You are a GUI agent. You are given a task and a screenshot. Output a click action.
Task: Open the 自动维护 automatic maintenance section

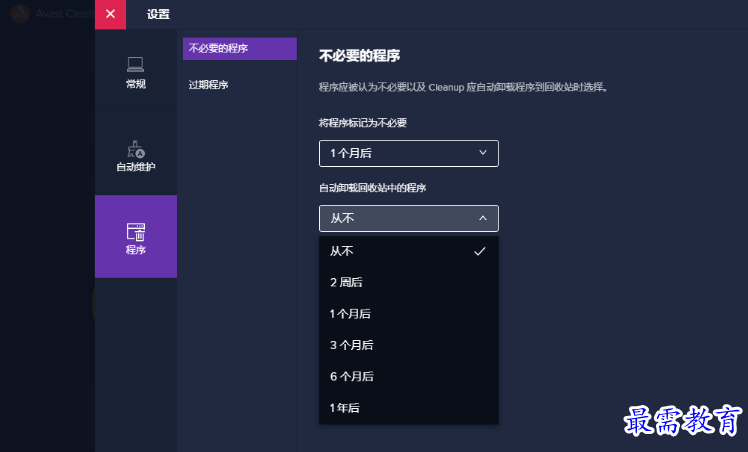pos(136,155)
